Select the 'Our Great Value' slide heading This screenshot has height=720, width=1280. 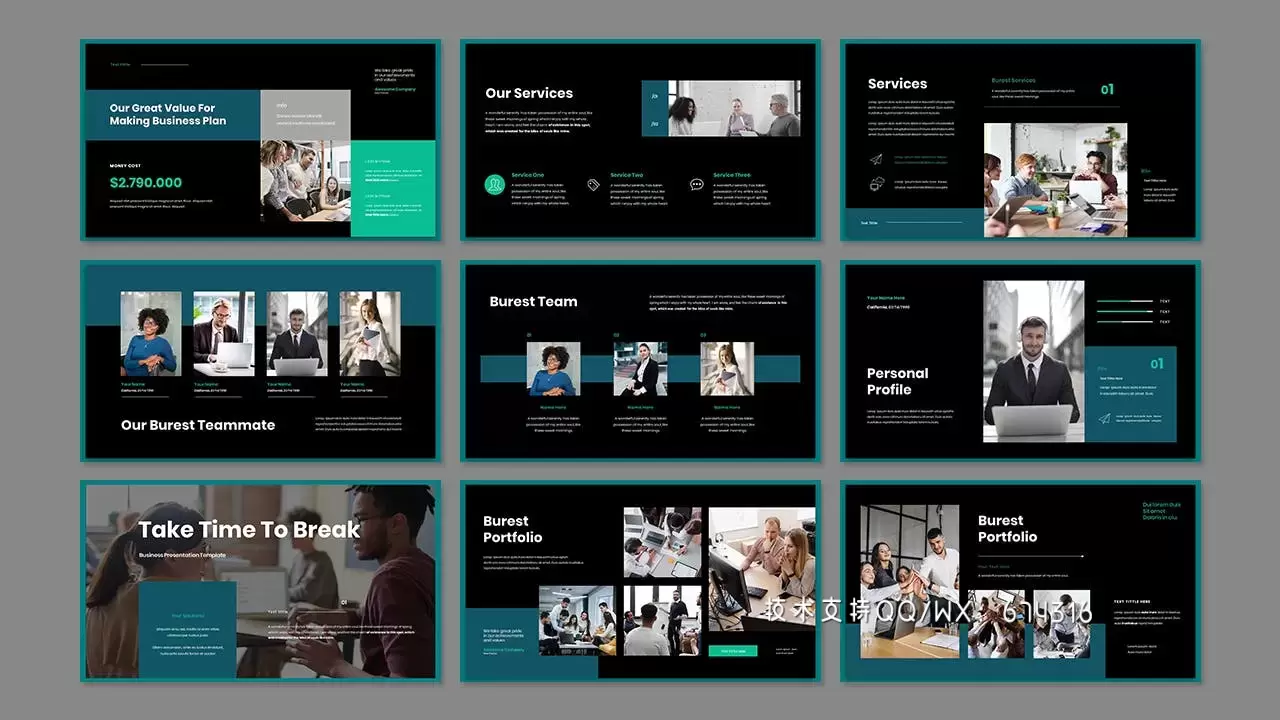pos(167,115)
